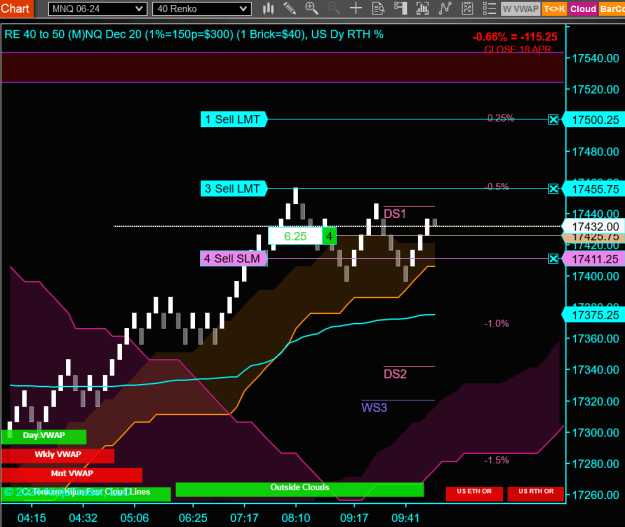Click the US ETH OR red button
625x527 pixels.
pos(474,494)
